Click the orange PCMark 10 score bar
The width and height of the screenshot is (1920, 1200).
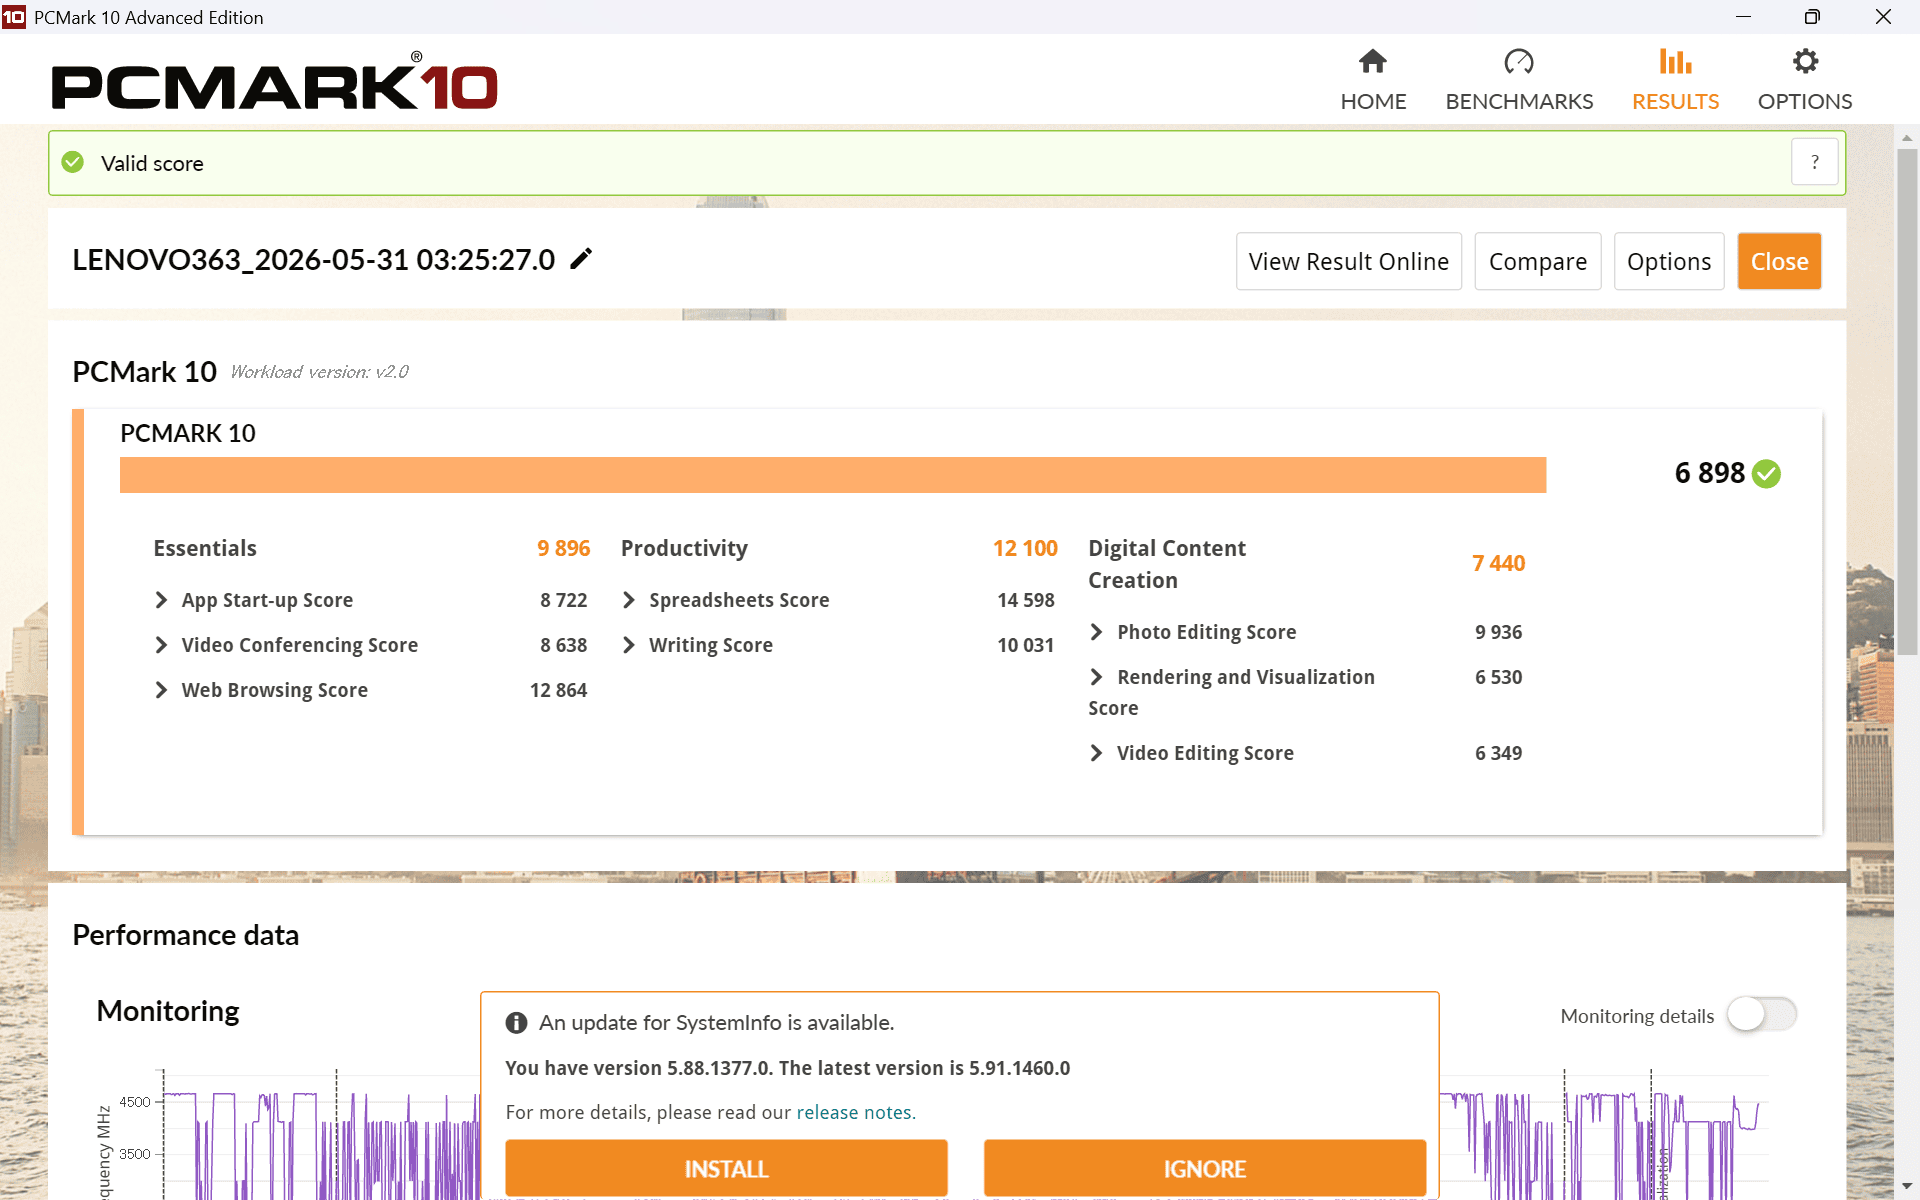[x=833, y=475]
